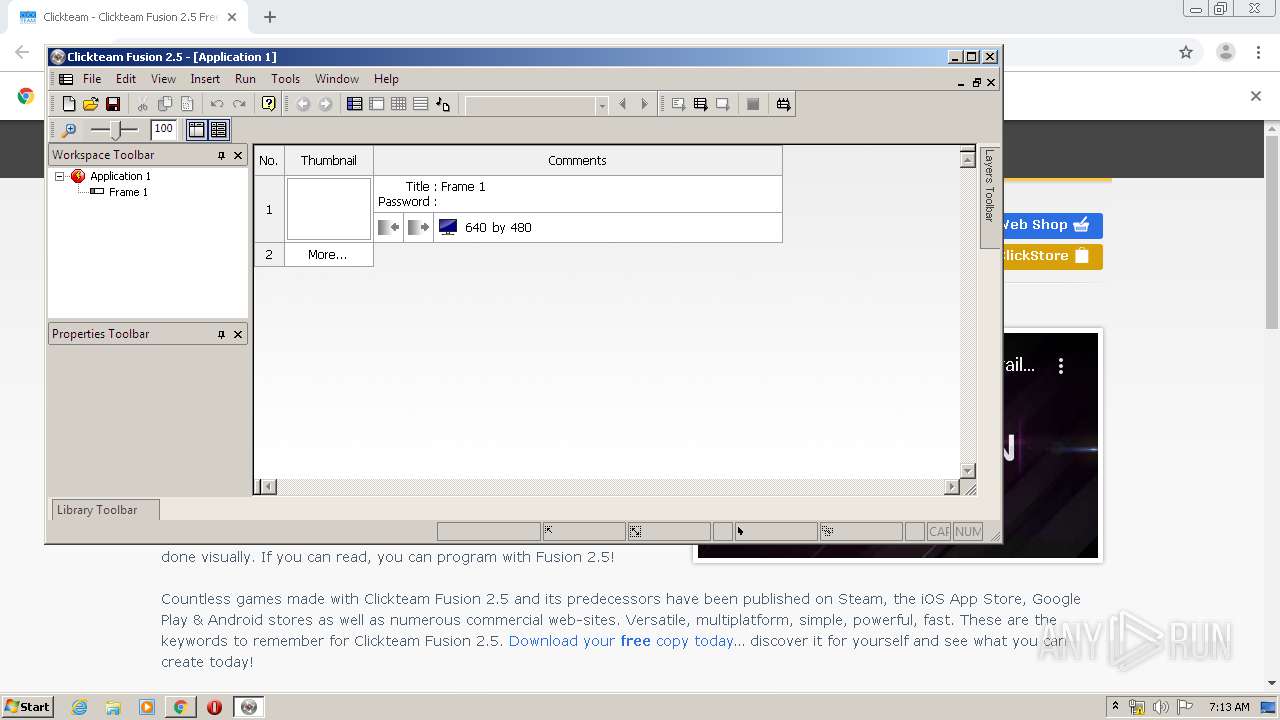Open the Window menu
The image size is (1280, 720).
[337, 79]
